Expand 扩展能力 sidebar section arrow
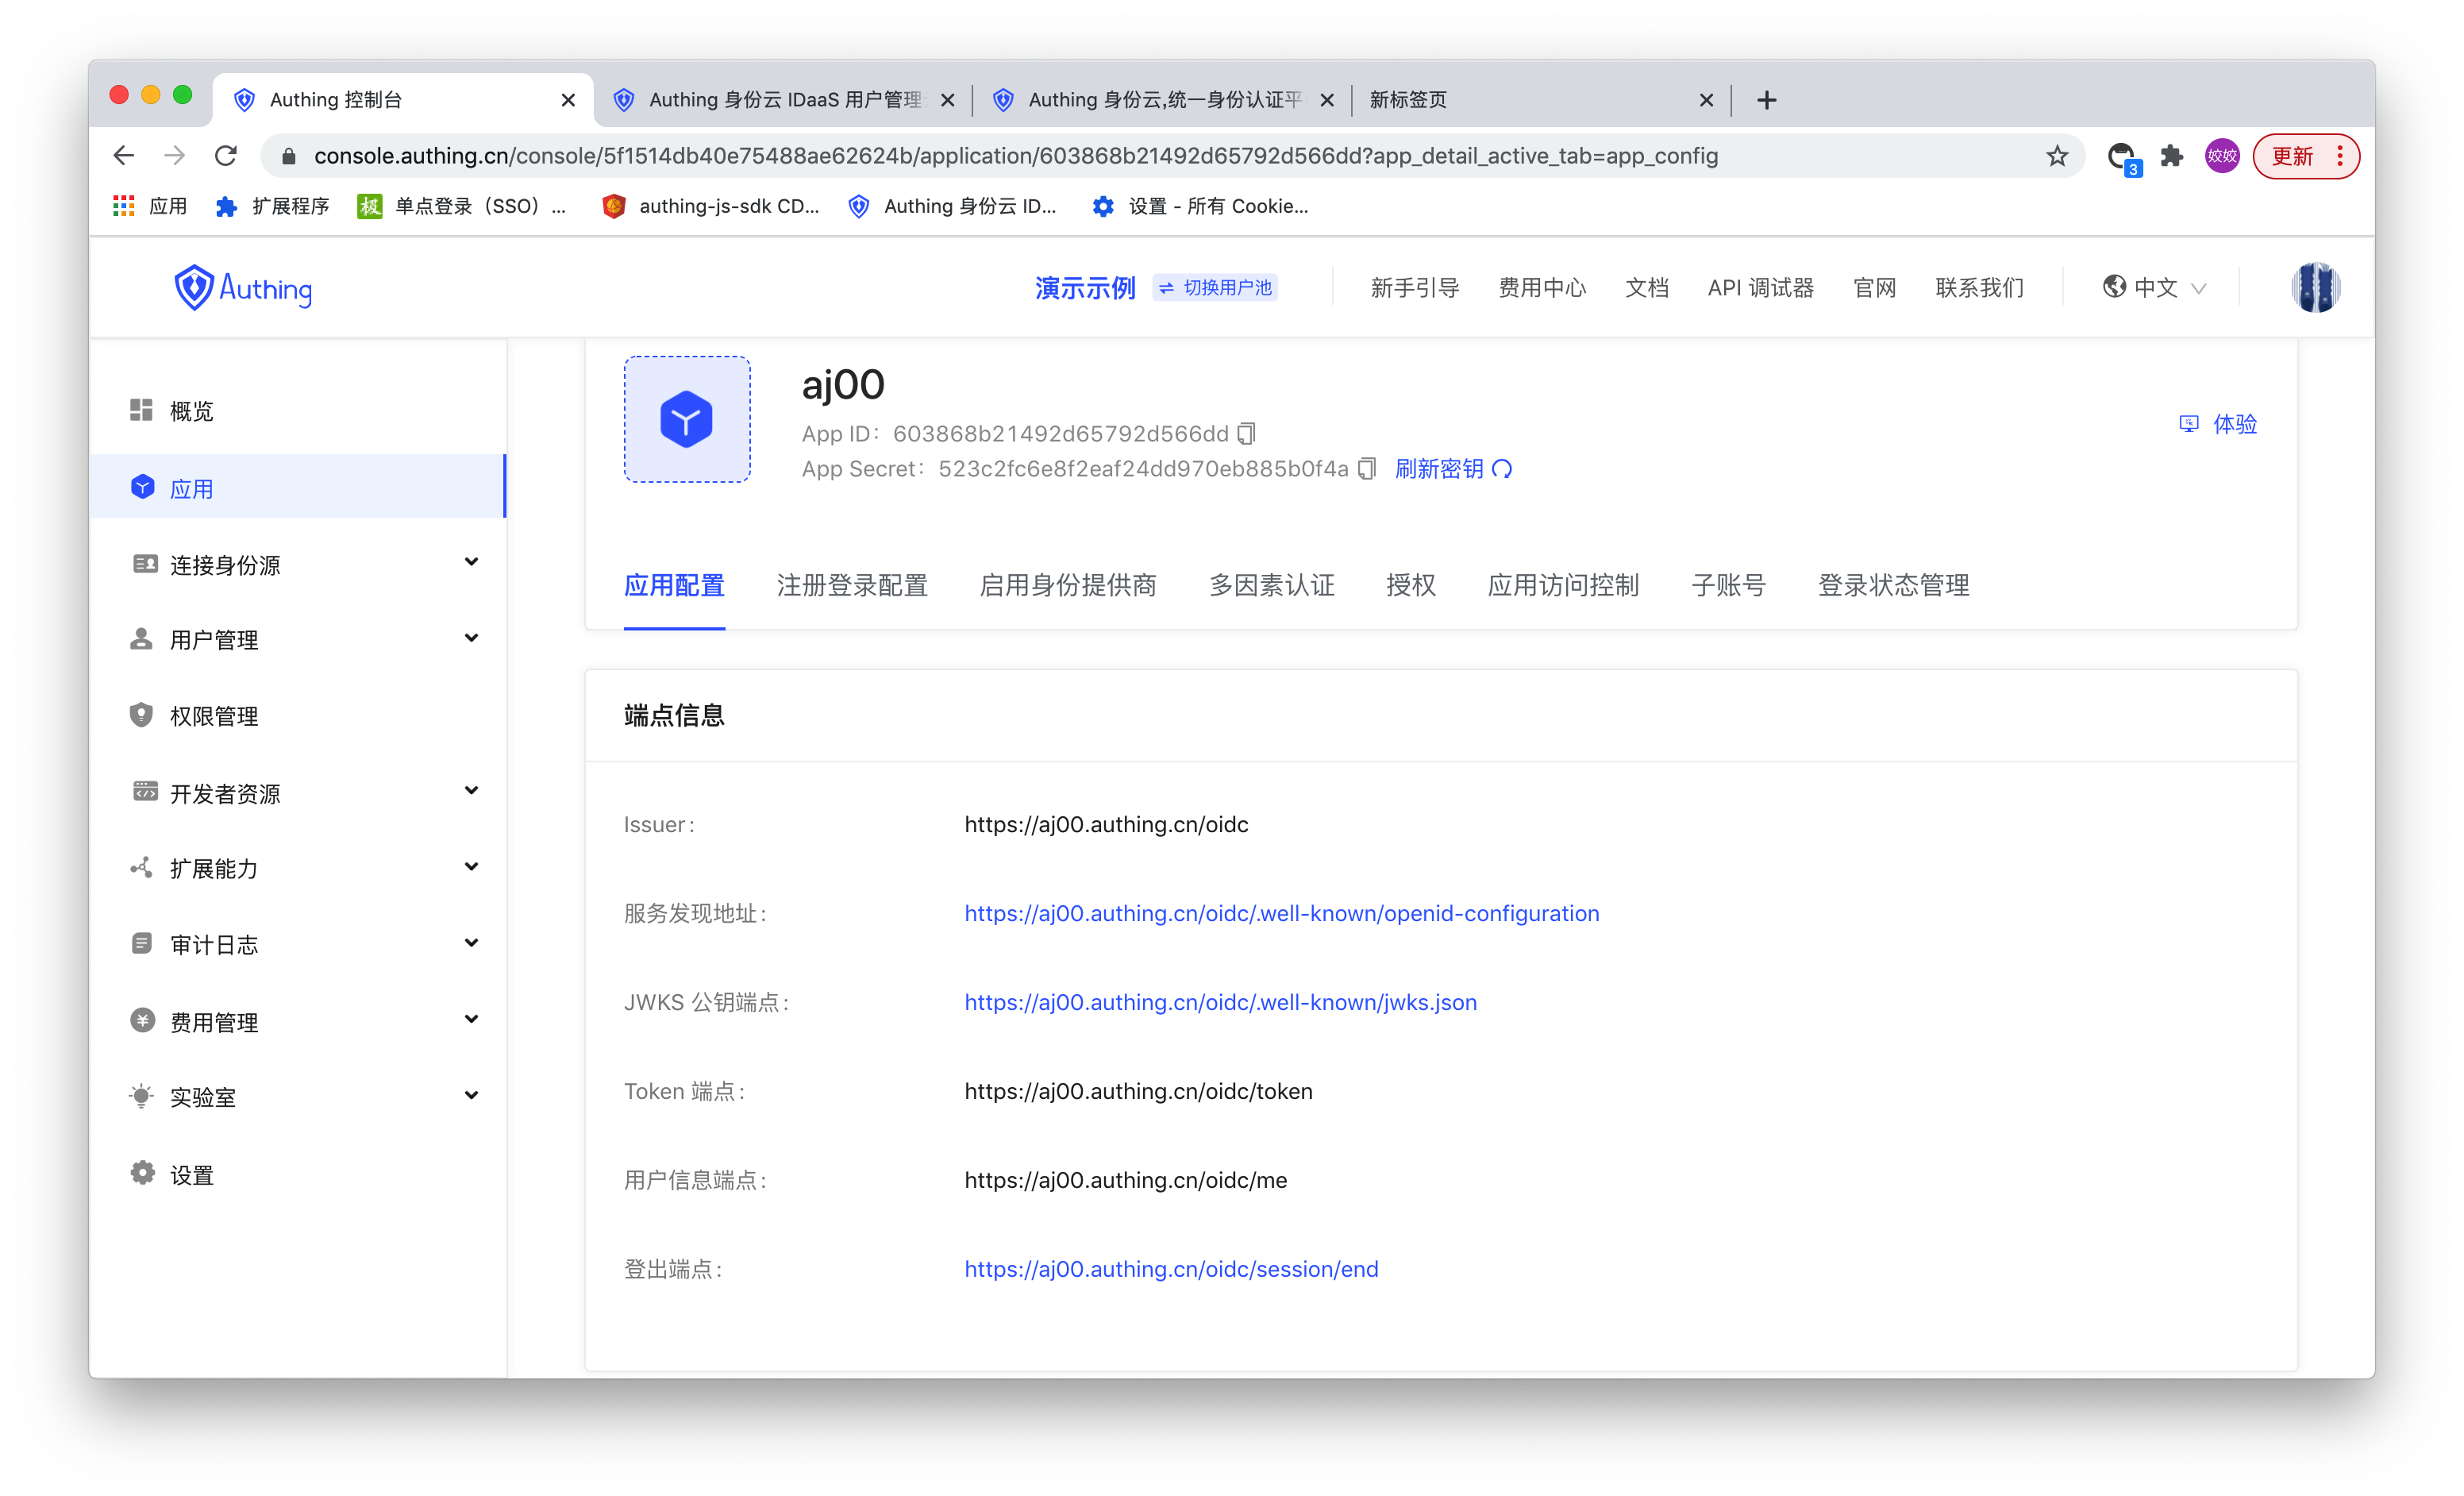The height and width of the screenshot is (1496, 2464). pyautogui.click(x=471, y=868)
